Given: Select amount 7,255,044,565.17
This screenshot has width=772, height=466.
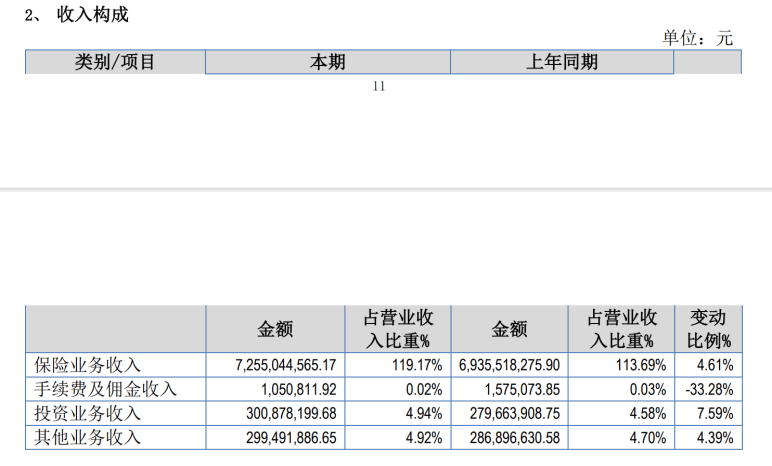Looking at the screenshot, I should (x=286, y=365).
